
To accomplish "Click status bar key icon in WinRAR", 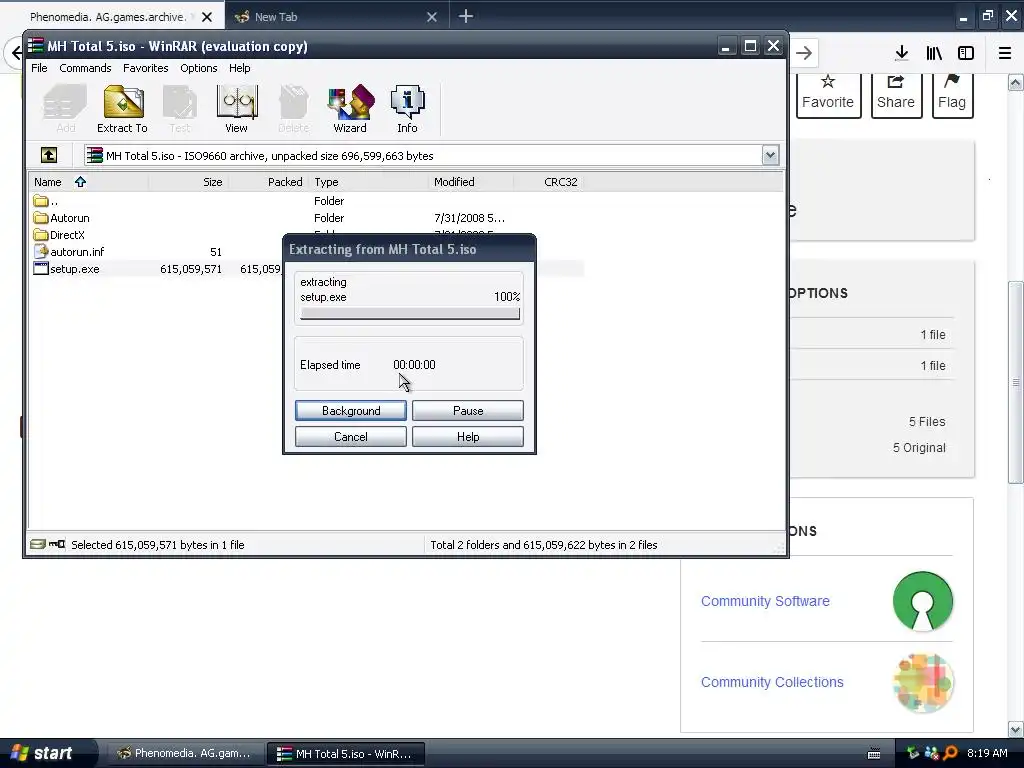I will click(x=57, y=544).
